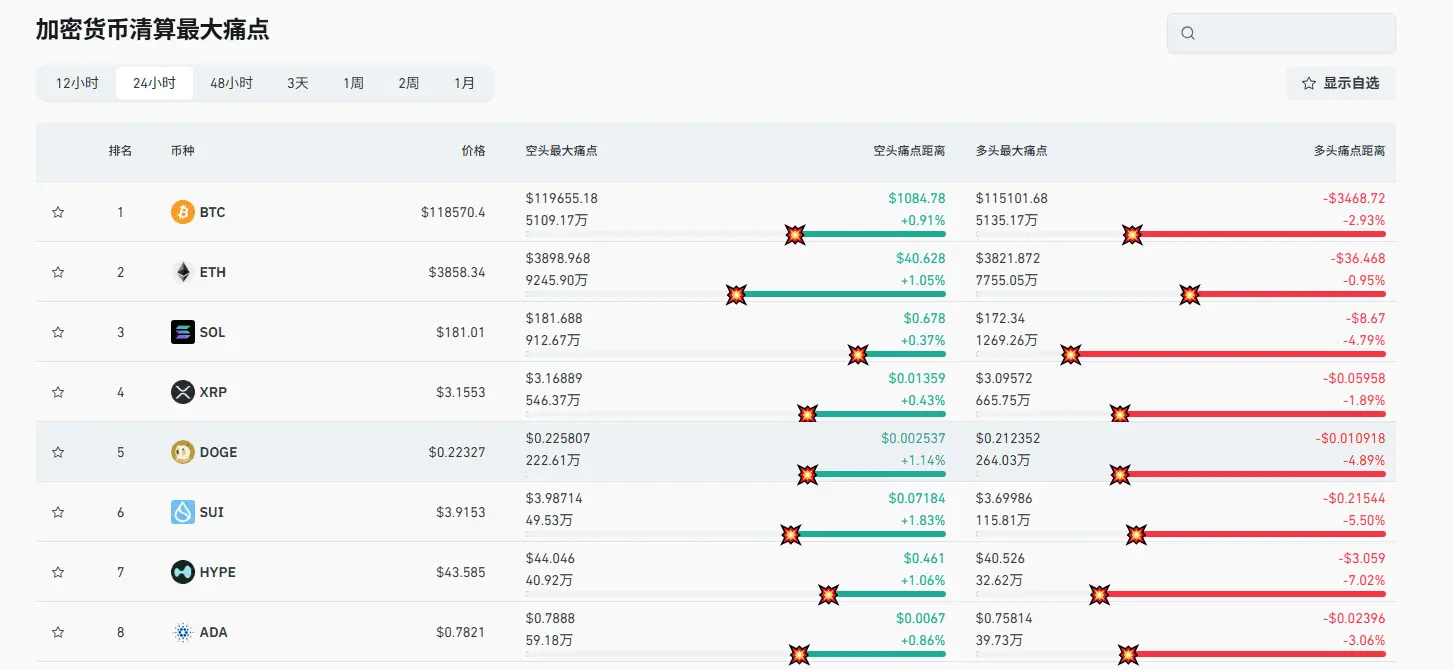Image resolution: width=1453 pixels, height=670 pixels.
Task: Click the search magnifier icon
Action: pos(1188,33)
